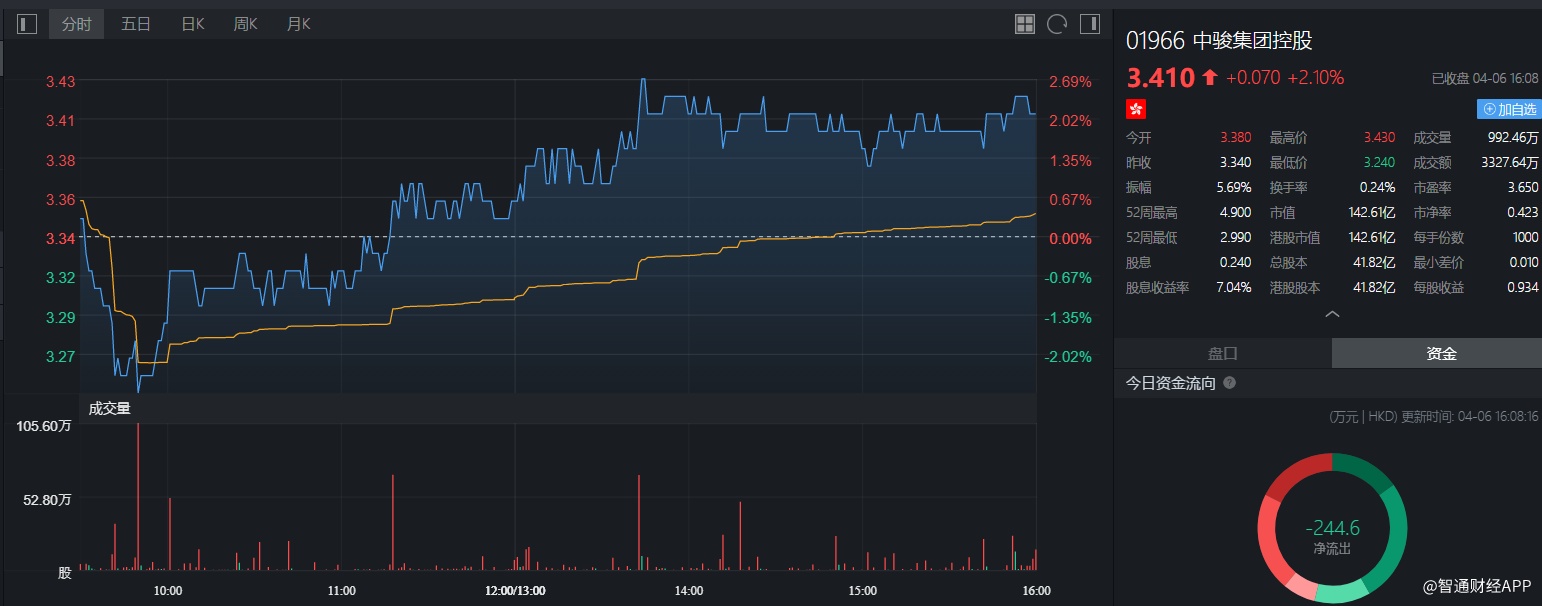This screenshot has height=606, width=1542.
Task: Select the 周K weekly candlestick view
Action: click(x=245, y=24)
